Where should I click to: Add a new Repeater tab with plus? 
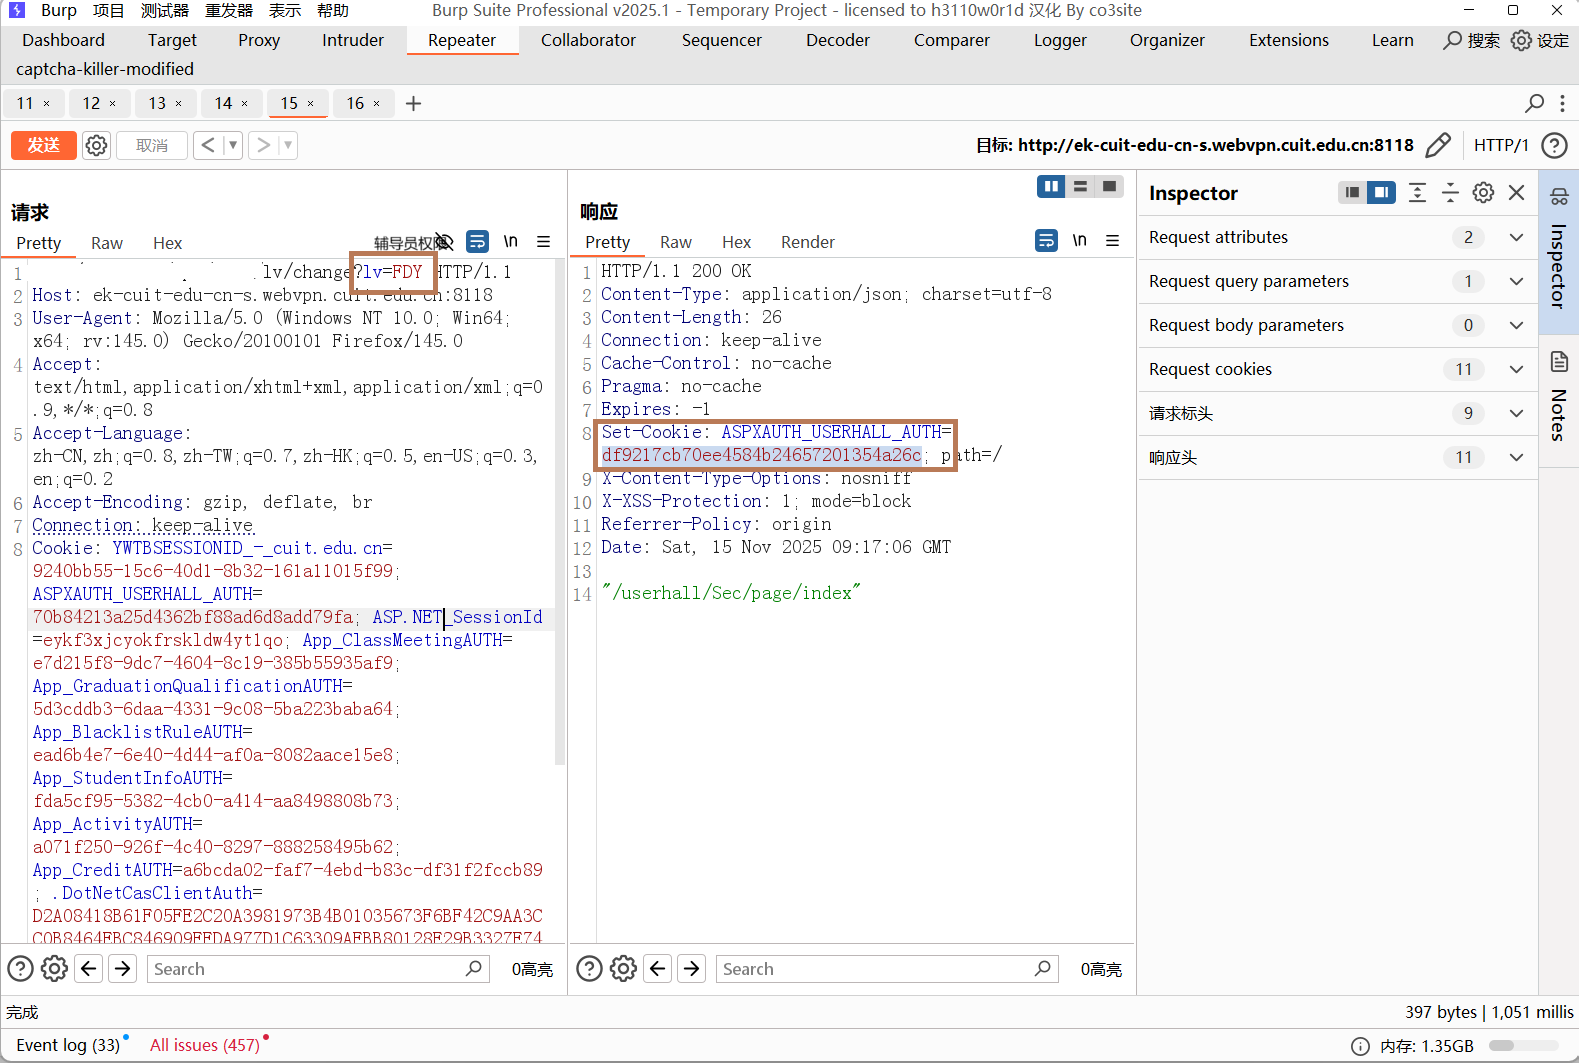[x=413, y=103]
